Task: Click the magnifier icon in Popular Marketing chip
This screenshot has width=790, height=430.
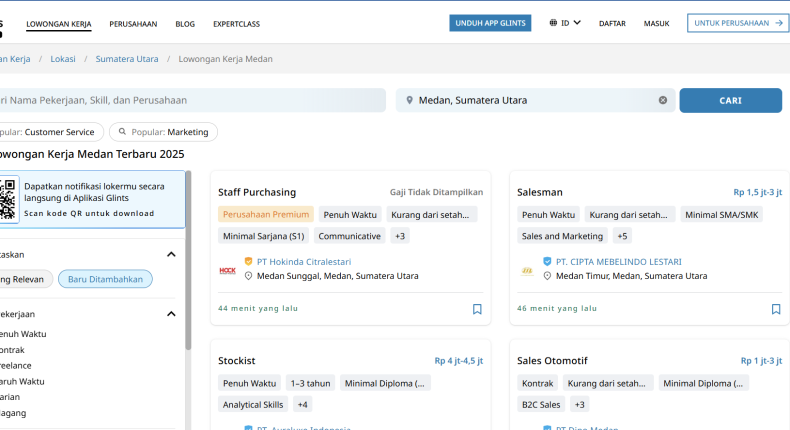Action: (x=122, y=132)
